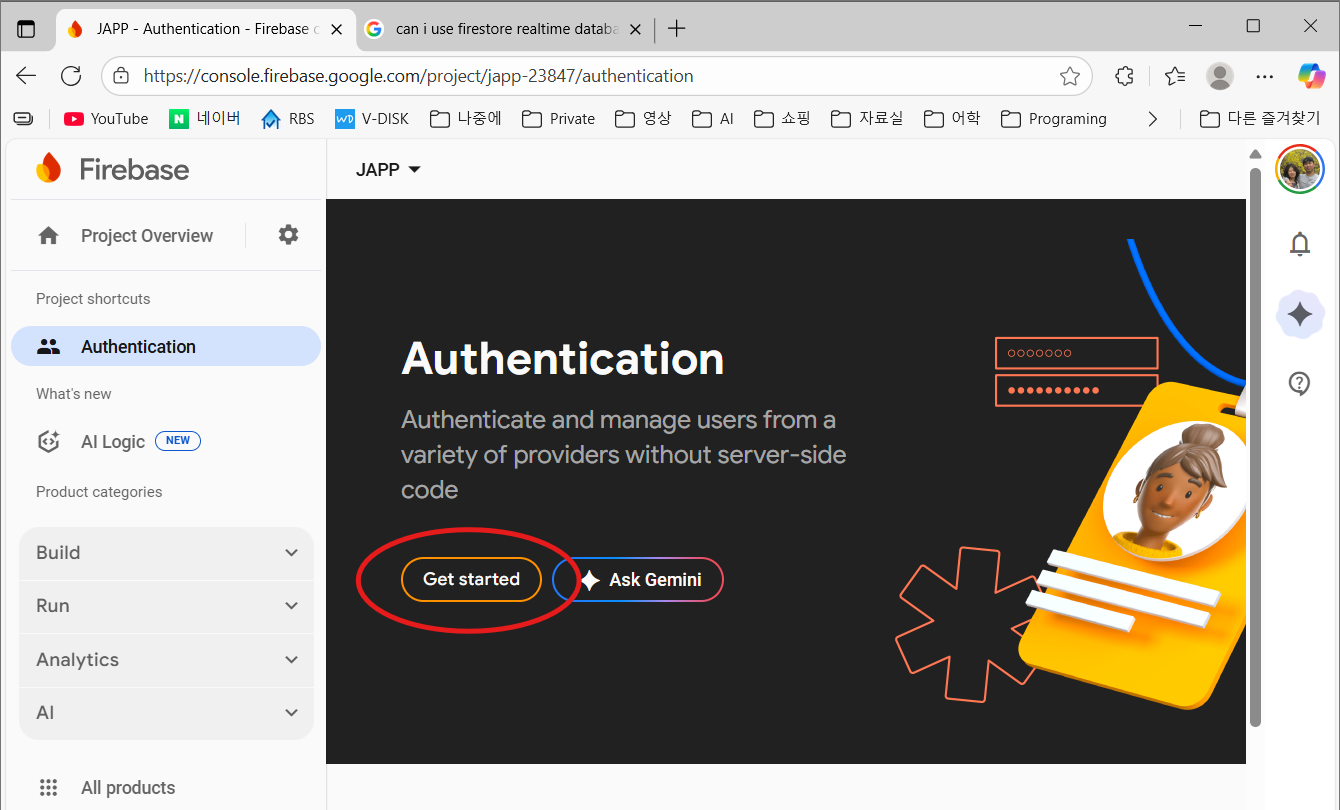Open AI Logic menu item

point(113,441)
